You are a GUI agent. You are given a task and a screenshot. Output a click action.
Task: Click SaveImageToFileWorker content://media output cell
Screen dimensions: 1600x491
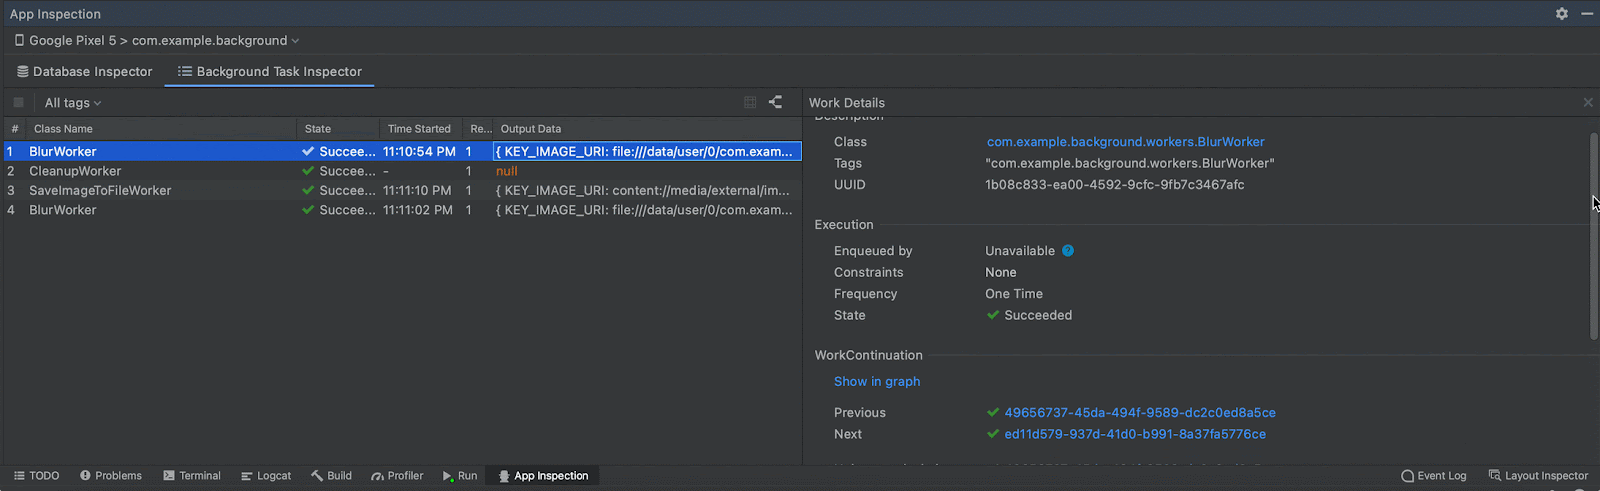pos(647,190)
